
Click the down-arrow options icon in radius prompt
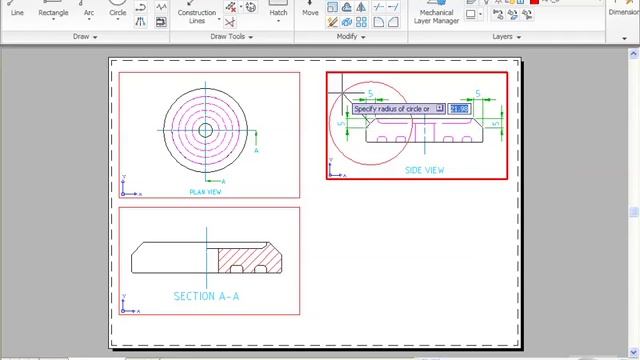[440, 108]
